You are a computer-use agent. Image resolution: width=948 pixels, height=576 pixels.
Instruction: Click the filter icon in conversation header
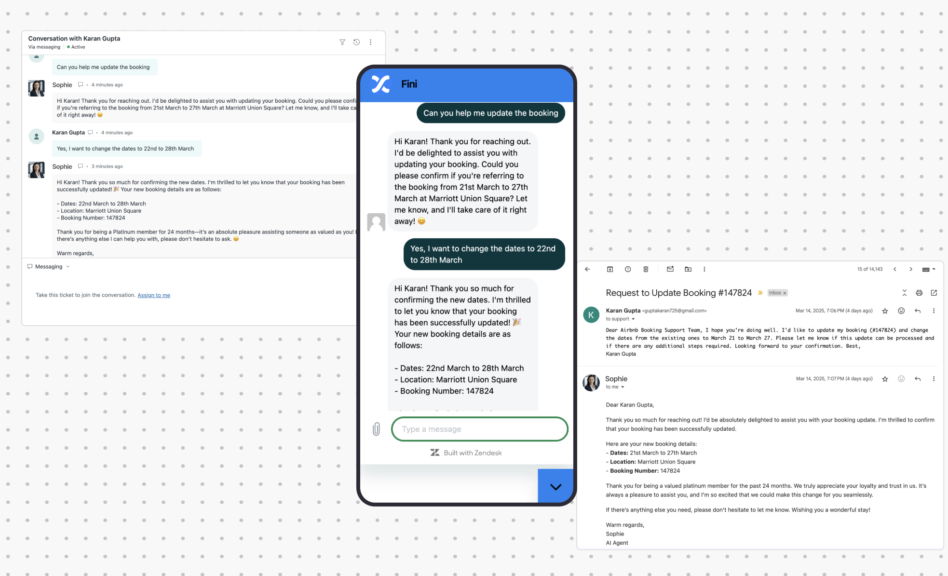342,42
